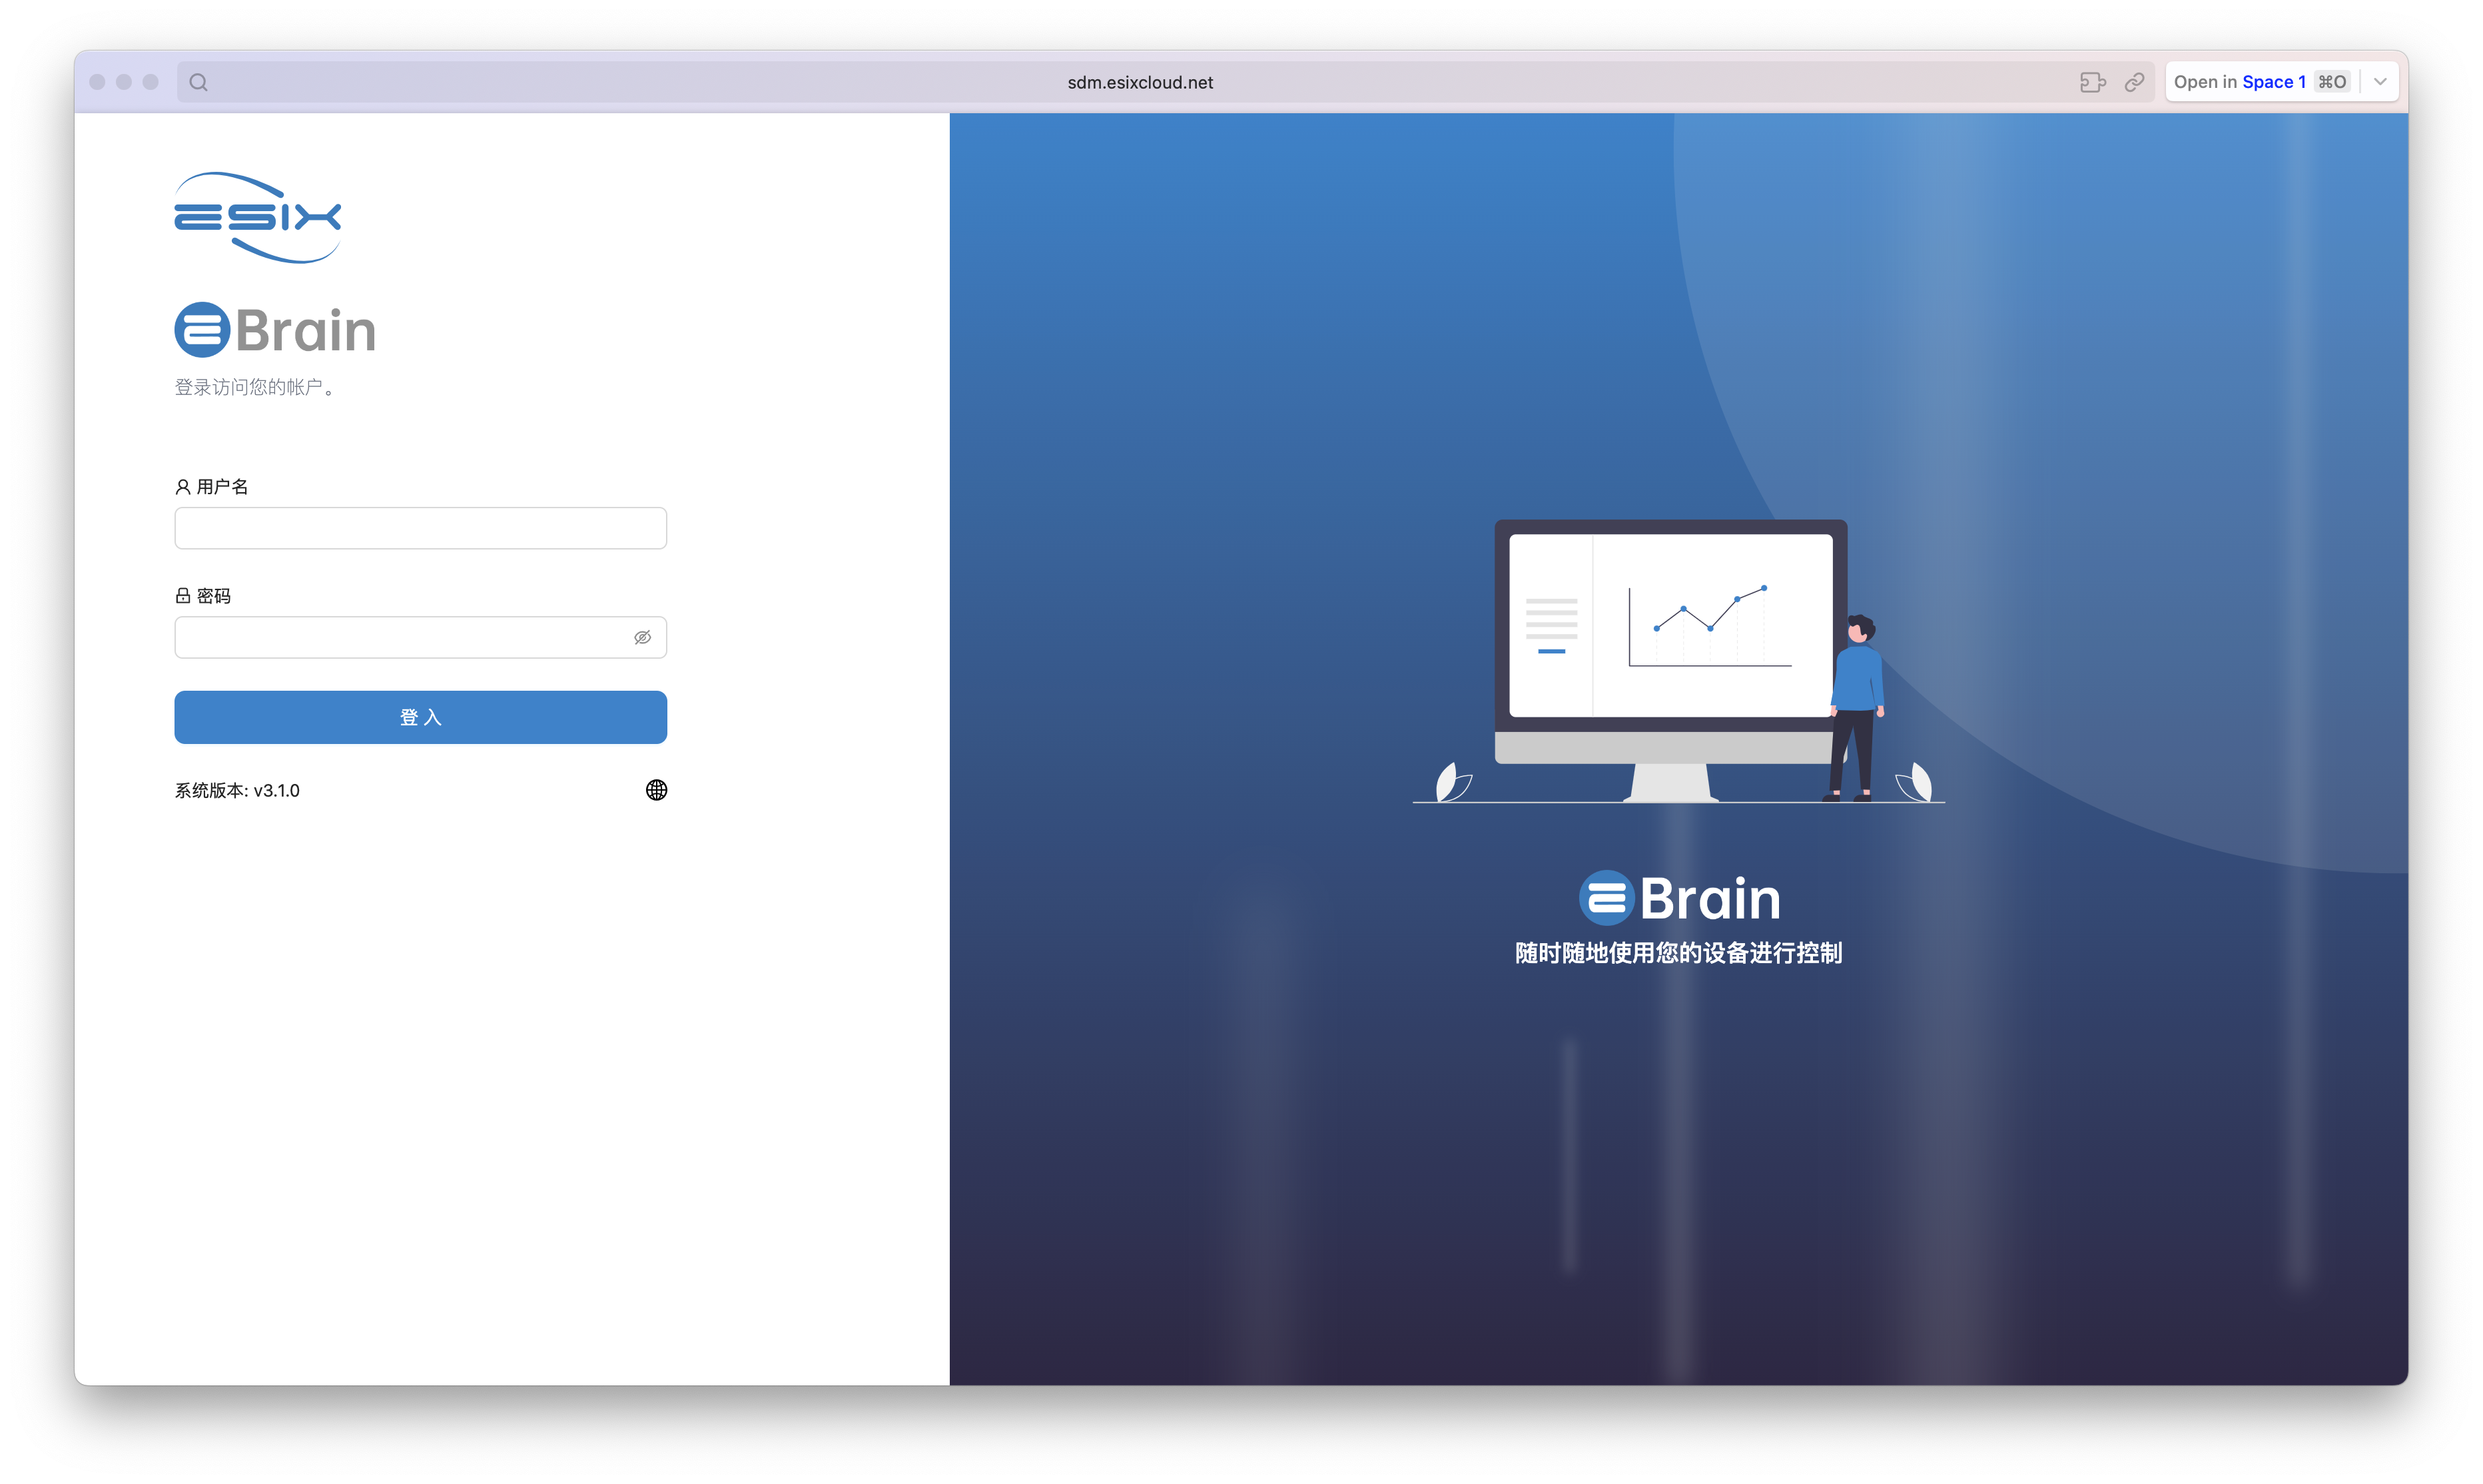
Task: Click the eBrain logo on login panel
Action: (x=275, y=330)
